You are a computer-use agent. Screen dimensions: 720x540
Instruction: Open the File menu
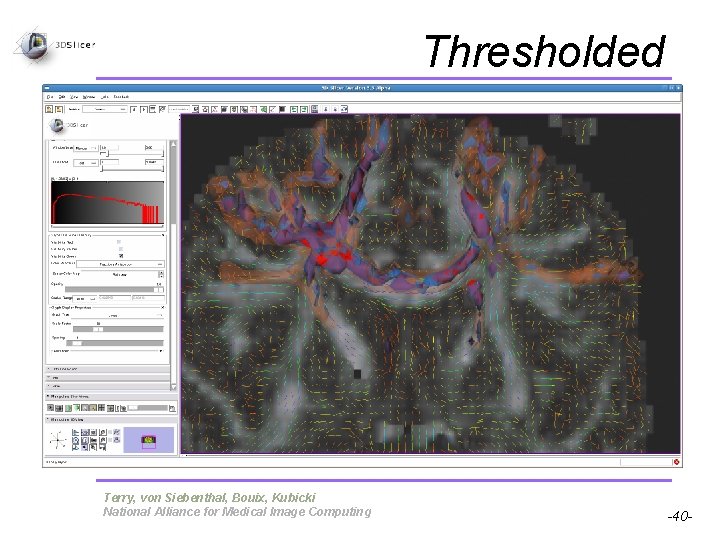(50, 97)
